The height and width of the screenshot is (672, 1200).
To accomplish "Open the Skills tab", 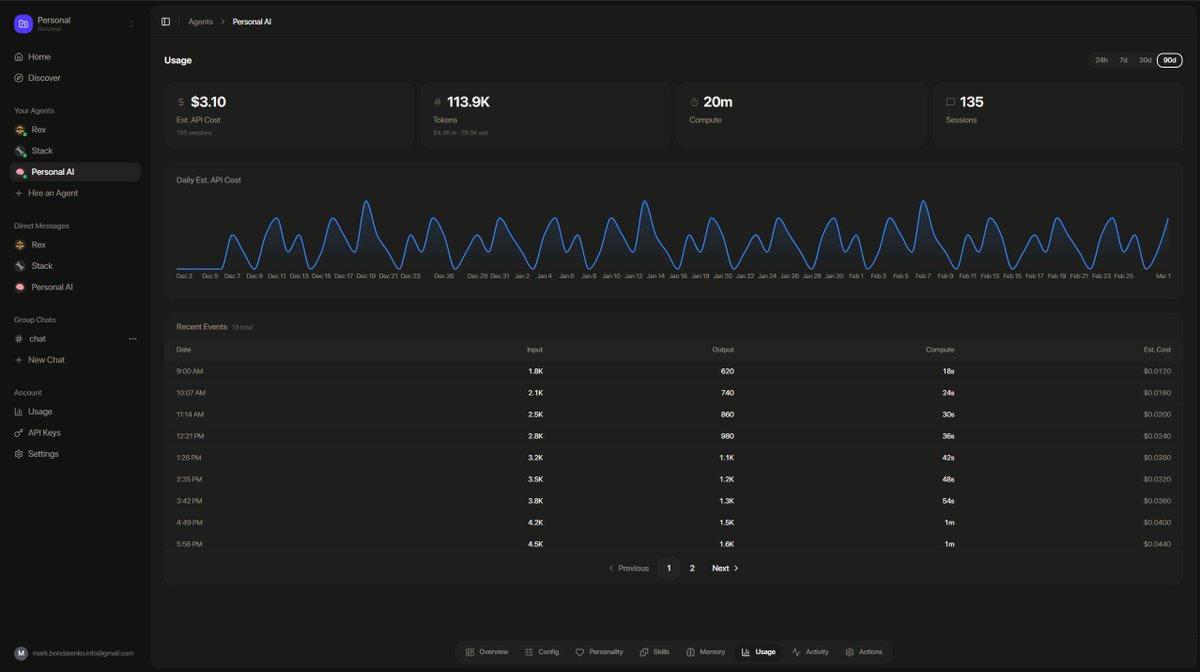I will pos(655,652).
